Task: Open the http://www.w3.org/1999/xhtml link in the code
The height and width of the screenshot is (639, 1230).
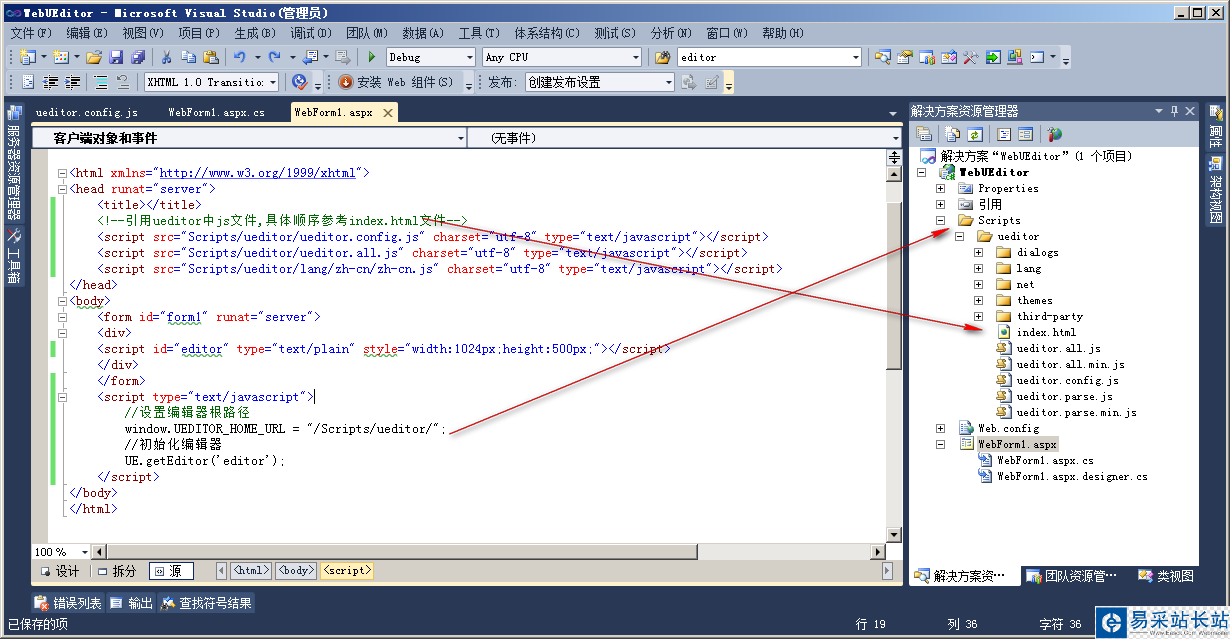Action: (258, 173)
